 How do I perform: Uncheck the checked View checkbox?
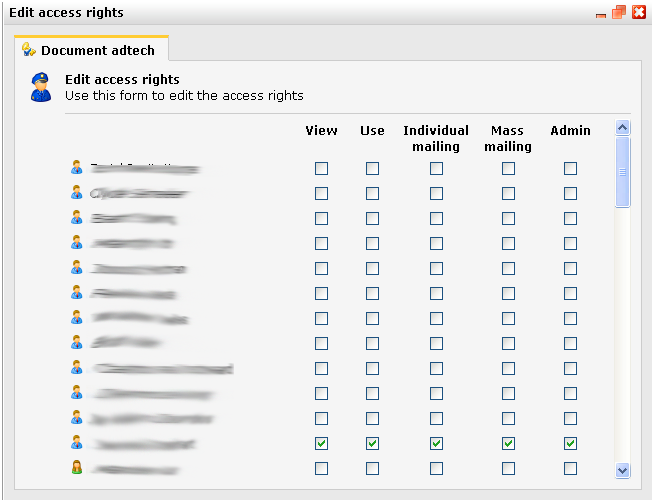coord(321,443)
